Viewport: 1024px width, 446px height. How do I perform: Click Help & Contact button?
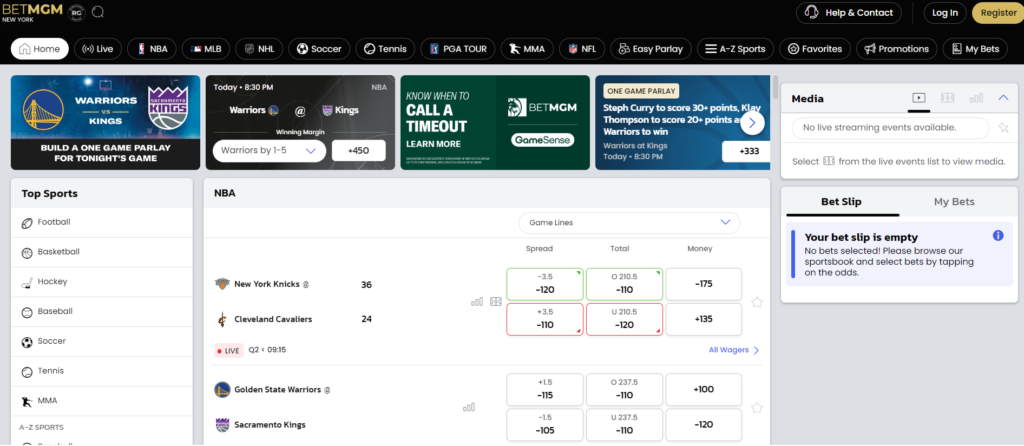point(849,13)
